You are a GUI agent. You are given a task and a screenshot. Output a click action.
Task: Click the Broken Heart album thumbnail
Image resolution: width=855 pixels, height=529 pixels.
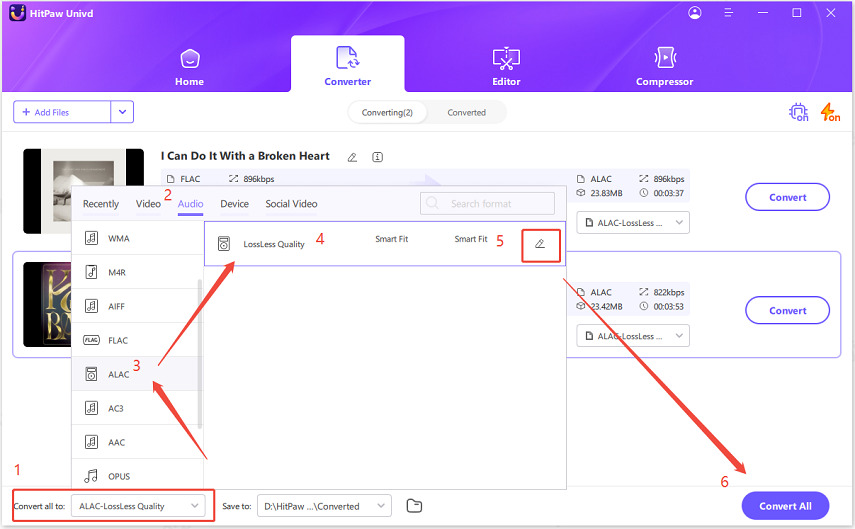(83, 191)
